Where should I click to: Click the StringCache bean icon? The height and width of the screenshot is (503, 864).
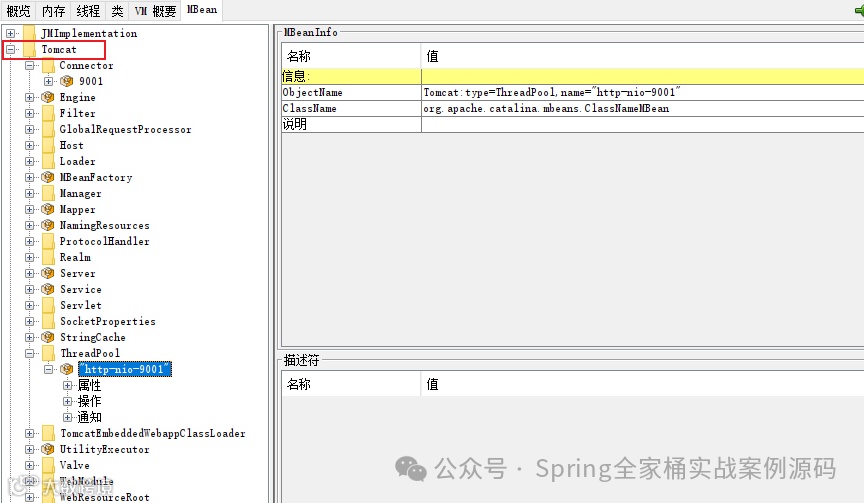pos(48,337)
